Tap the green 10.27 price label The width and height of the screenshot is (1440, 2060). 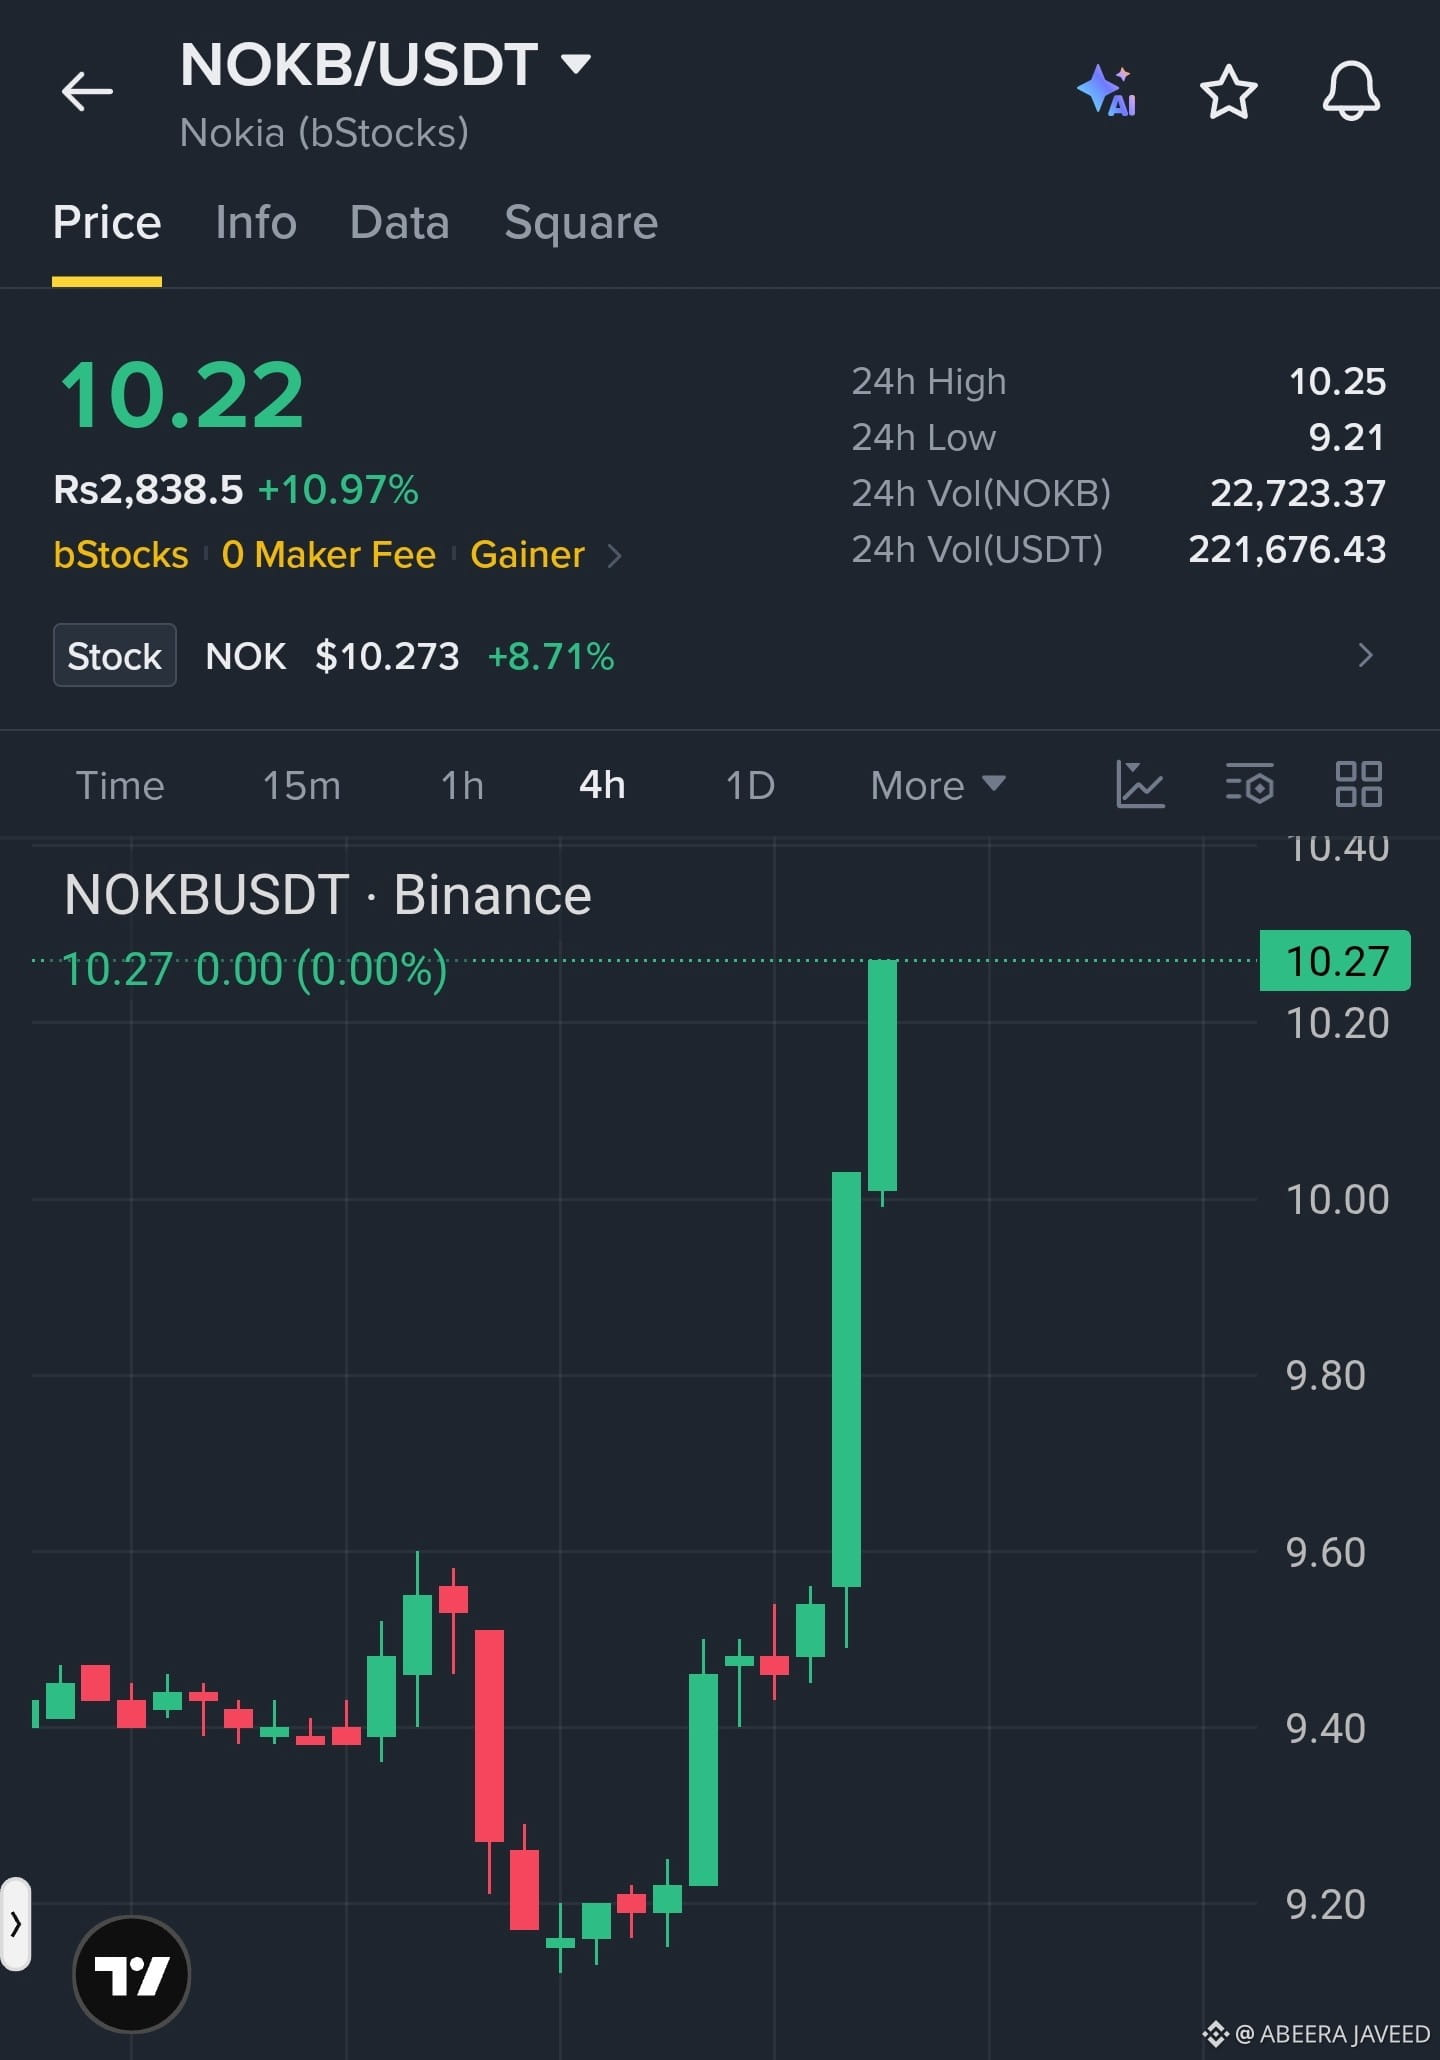tap(1335, 961)
